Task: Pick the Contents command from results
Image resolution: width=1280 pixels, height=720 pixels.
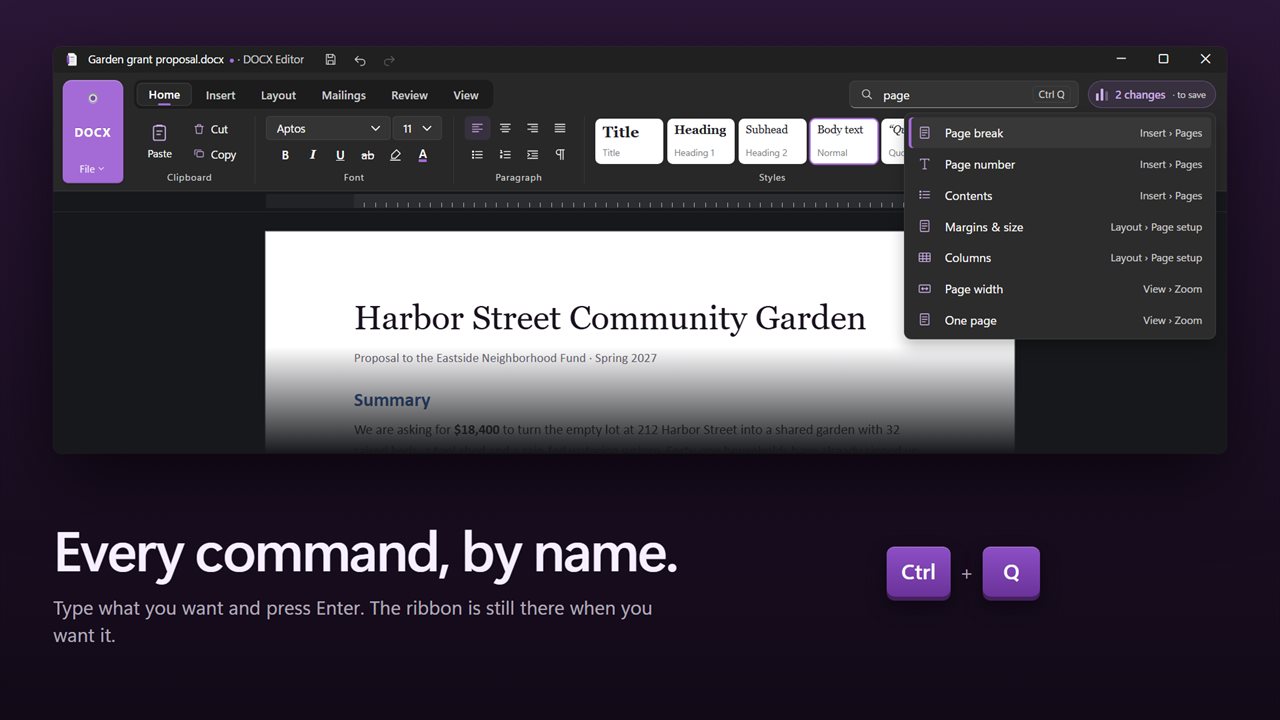Action: pyautogui.click(x=1060, y=195)
